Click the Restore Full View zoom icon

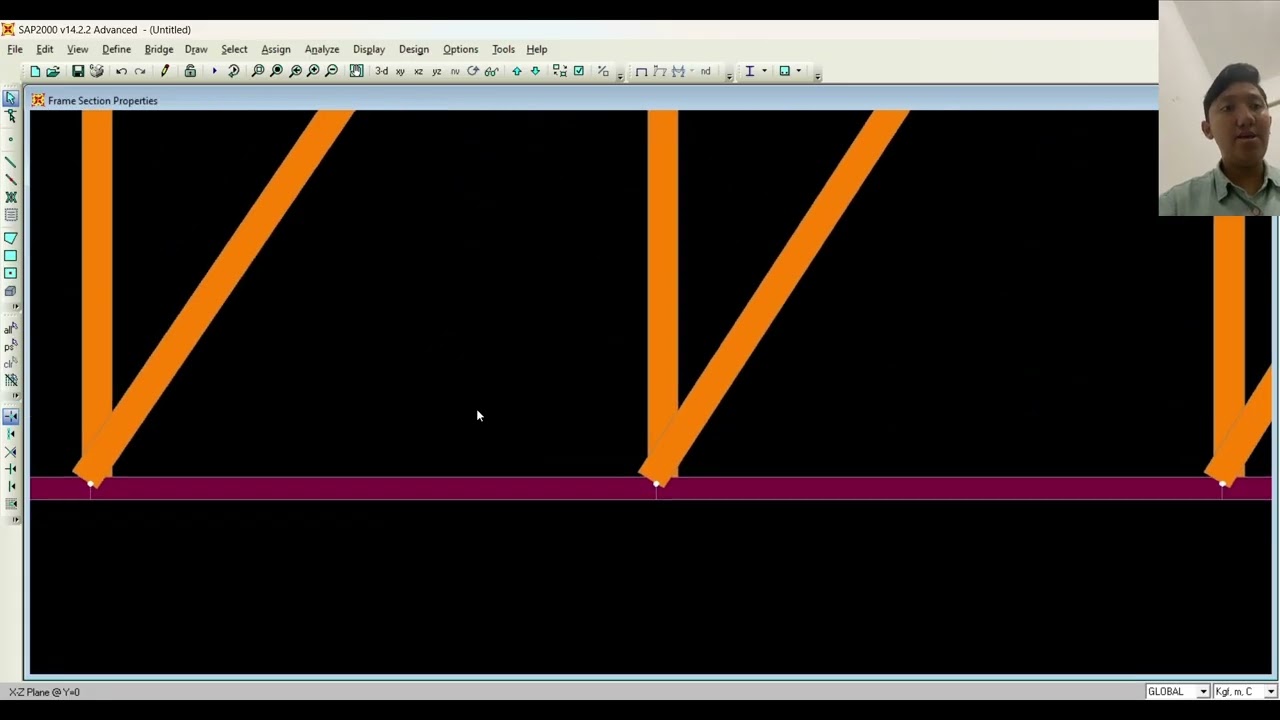[277, 71]
